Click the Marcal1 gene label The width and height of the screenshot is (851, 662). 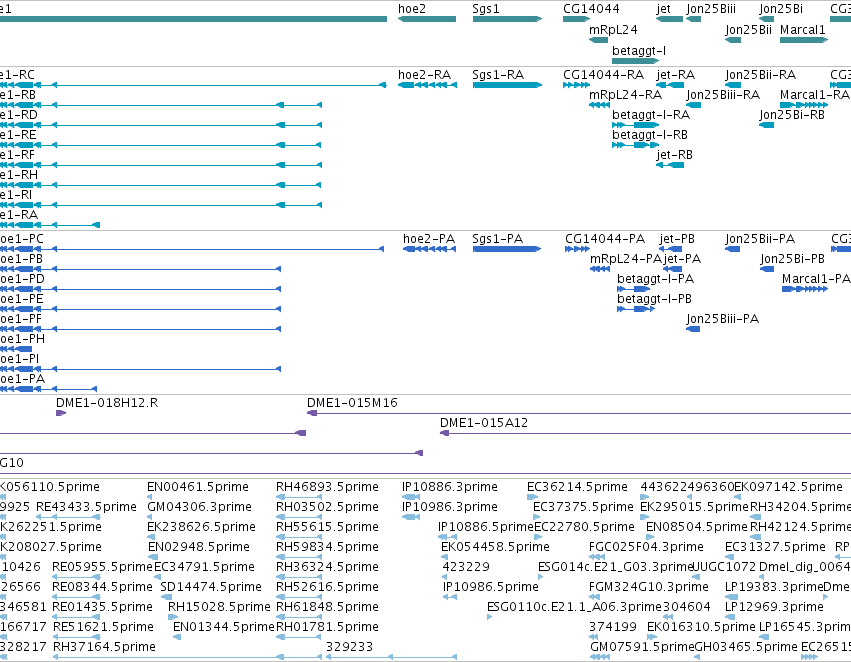pos(803,30)
